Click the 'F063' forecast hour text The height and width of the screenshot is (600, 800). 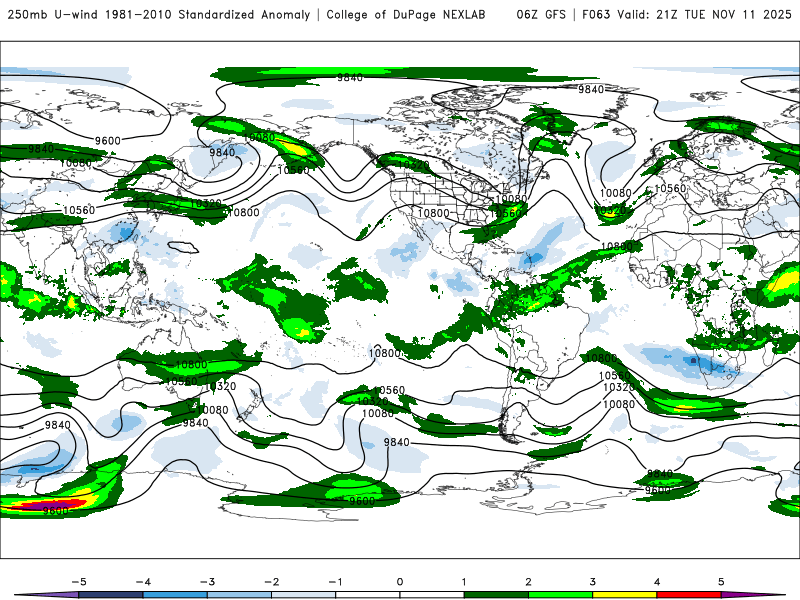(x=596, y=14)
